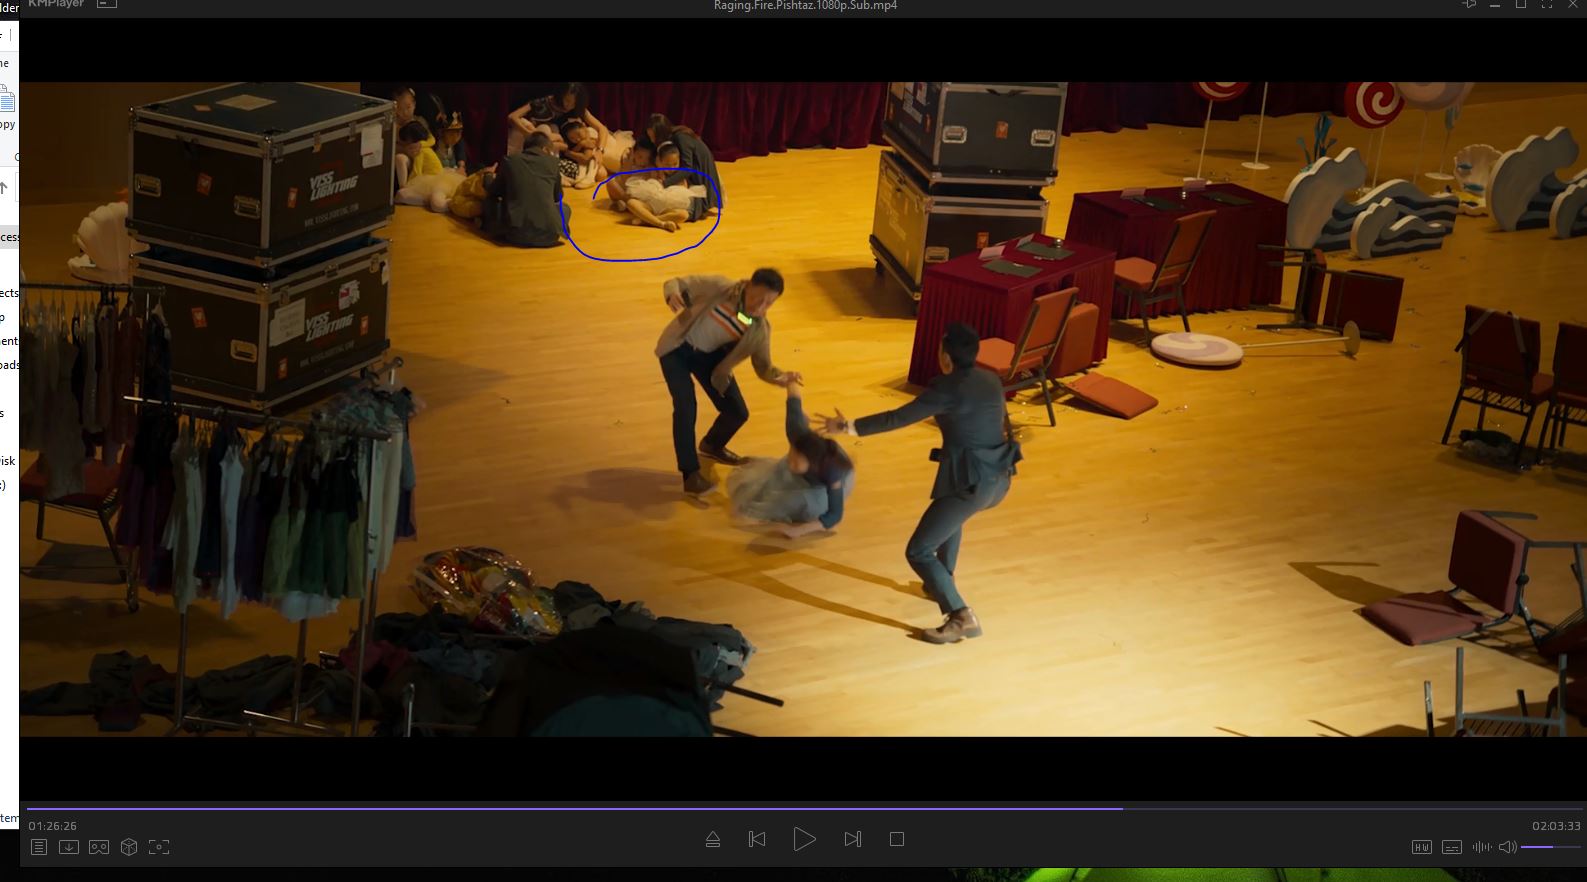The height and width of the screenshot is (882, 1587).
Task: Click on the video seek bar
Action: 800,808
